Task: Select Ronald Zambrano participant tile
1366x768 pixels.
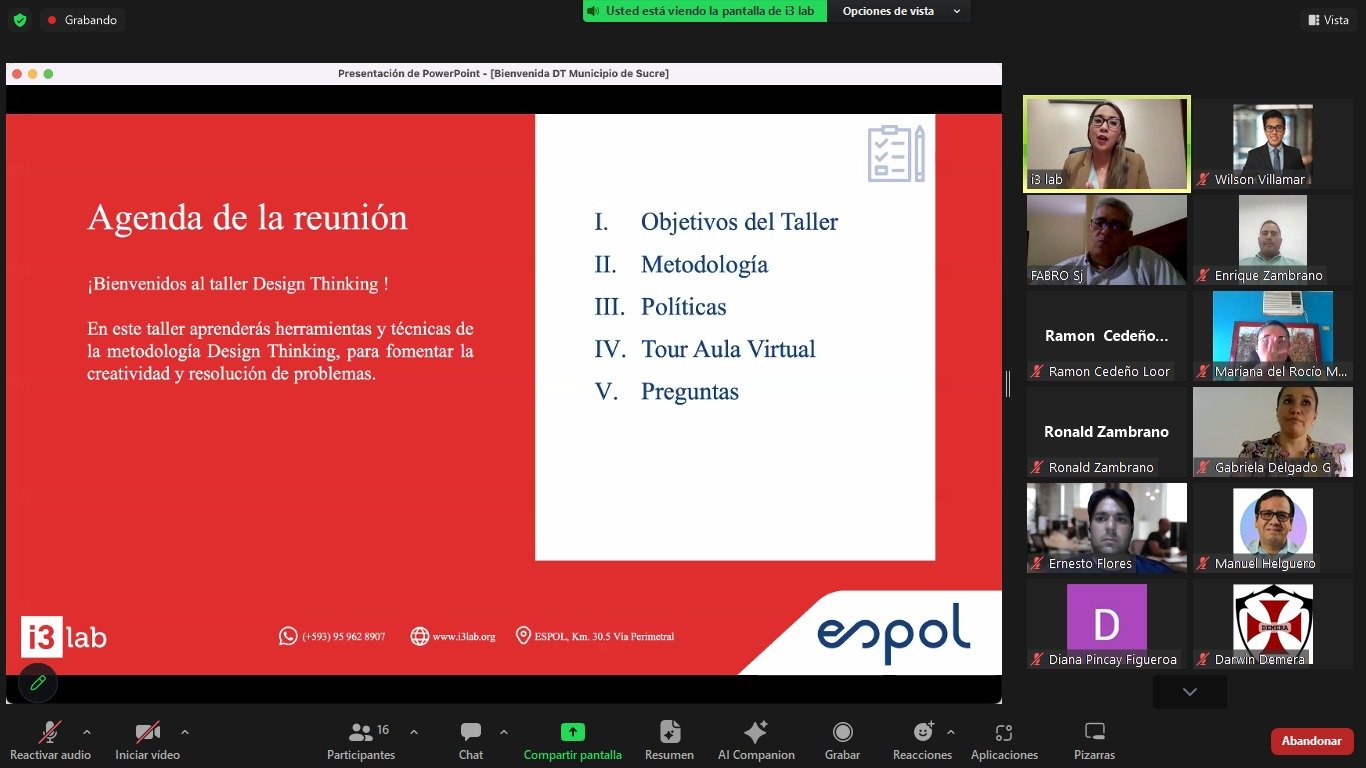Action: click(1107, 432)
